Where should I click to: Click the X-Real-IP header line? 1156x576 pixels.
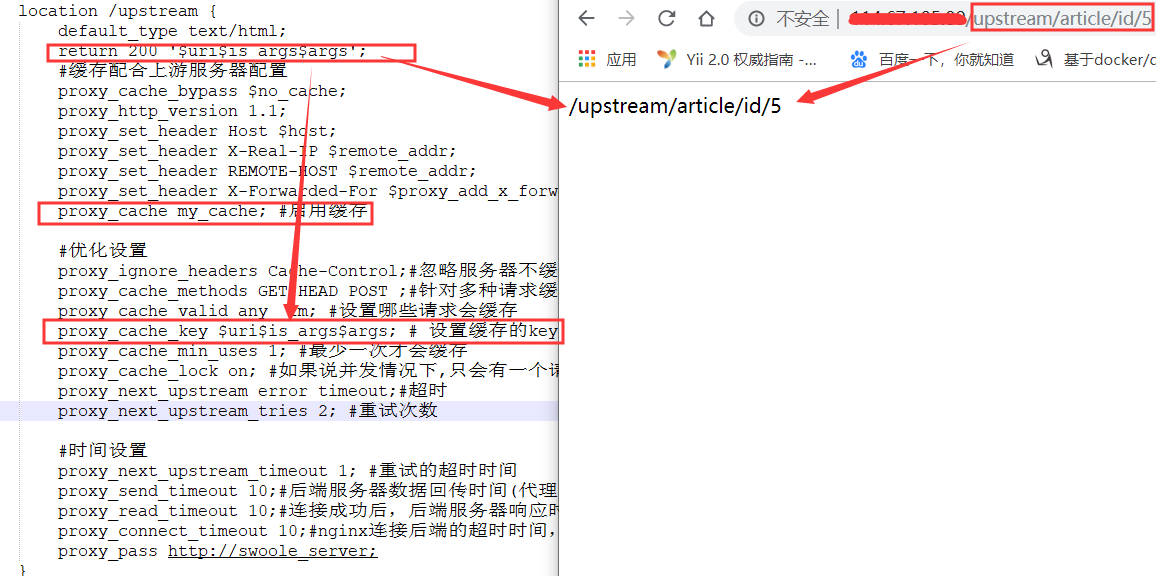[257, 151]
